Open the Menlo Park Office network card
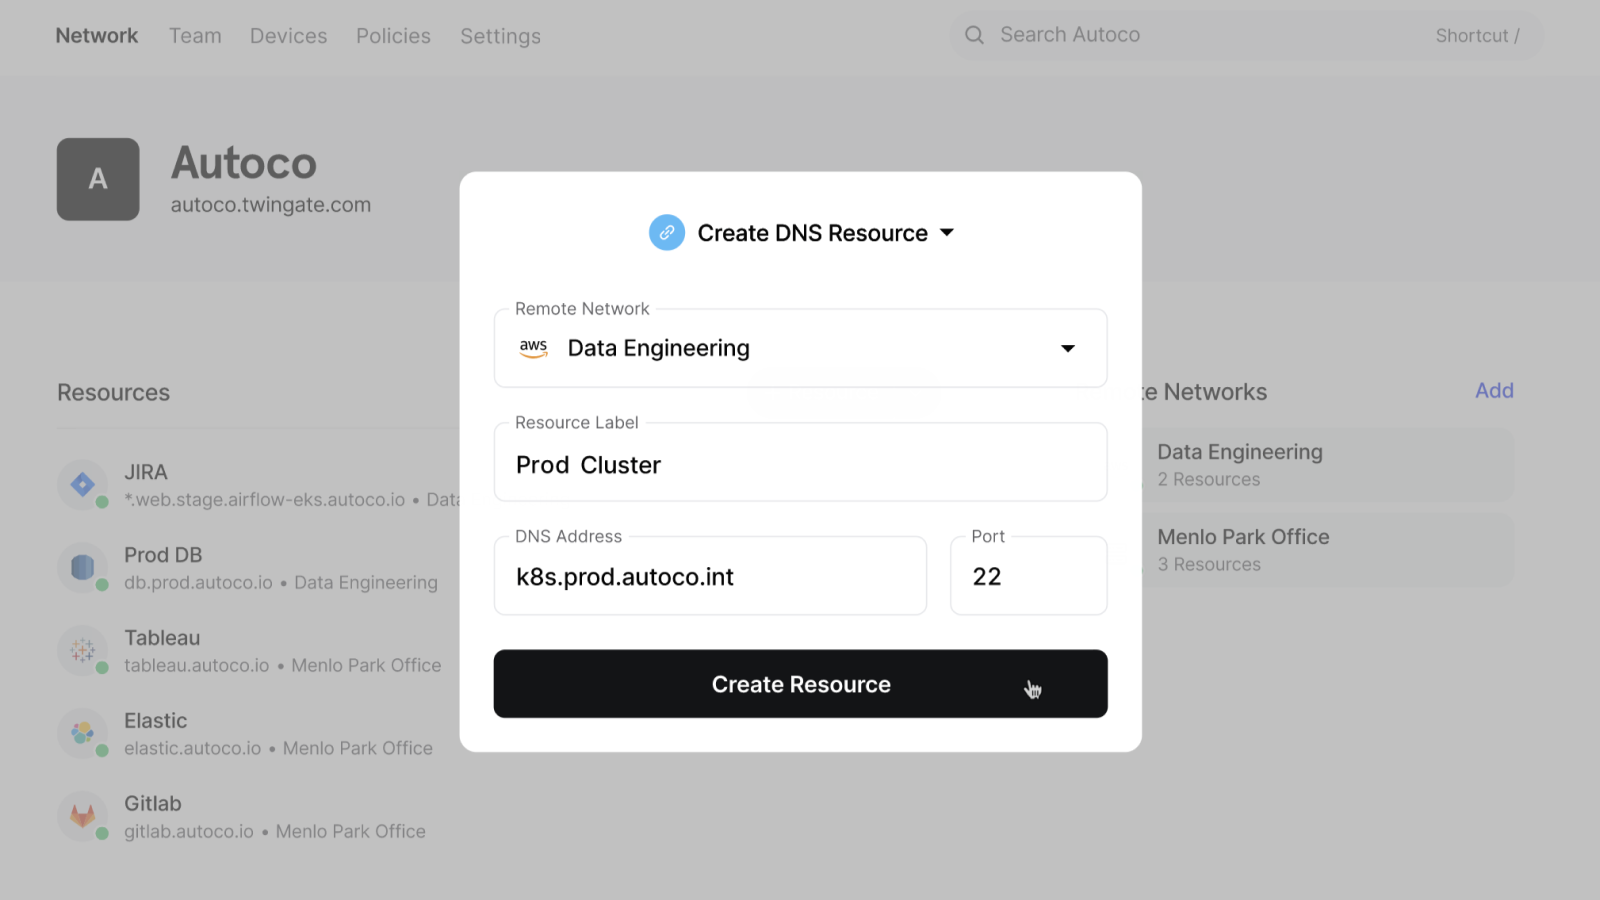Image resolution: width=1600 pixels, height=900 pixels. coord(1325,550)
